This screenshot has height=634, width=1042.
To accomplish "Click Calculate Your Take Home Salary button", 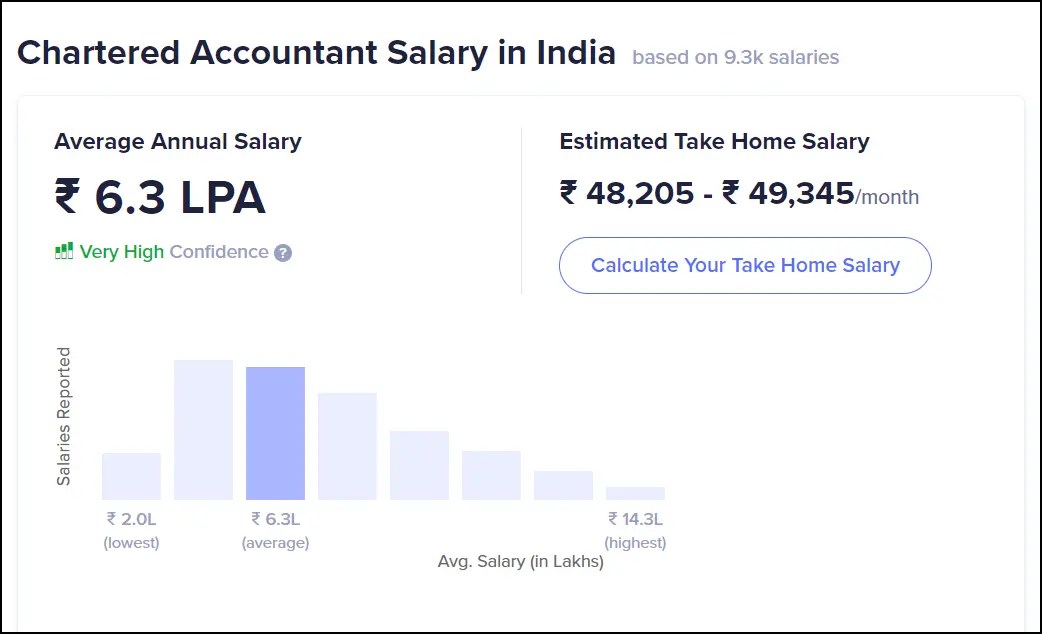I will point(745,265).
